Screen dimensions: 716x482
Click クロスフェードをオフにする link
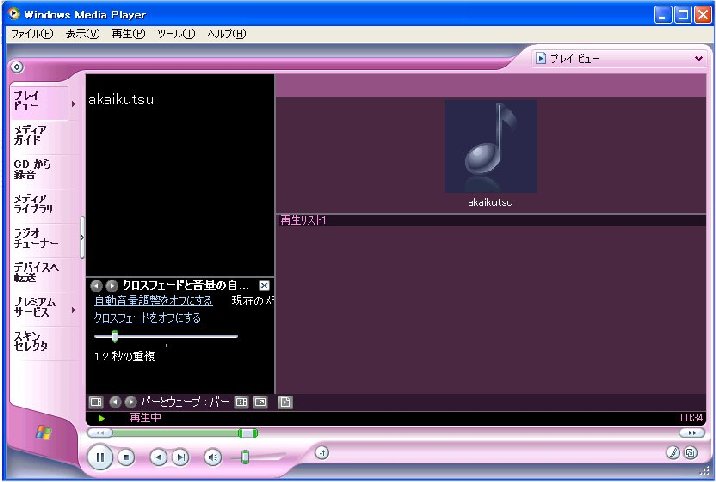click(x=147, y=318)
